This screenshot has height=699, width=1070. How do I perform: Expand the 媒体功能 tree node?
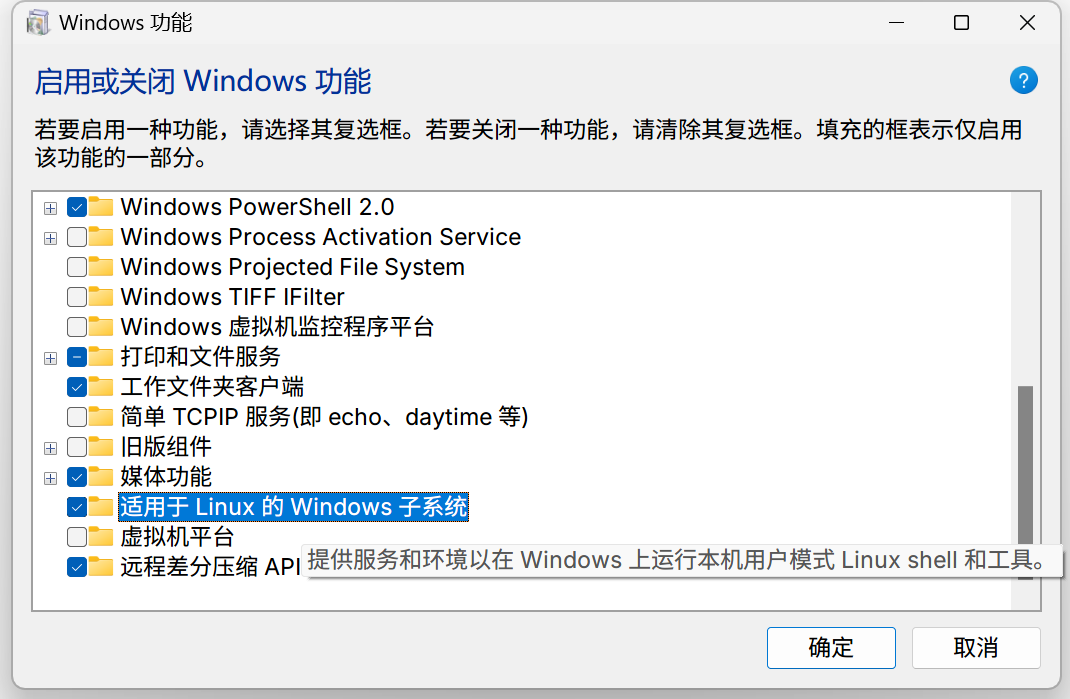pyautogui.click(x=50, y=478)
